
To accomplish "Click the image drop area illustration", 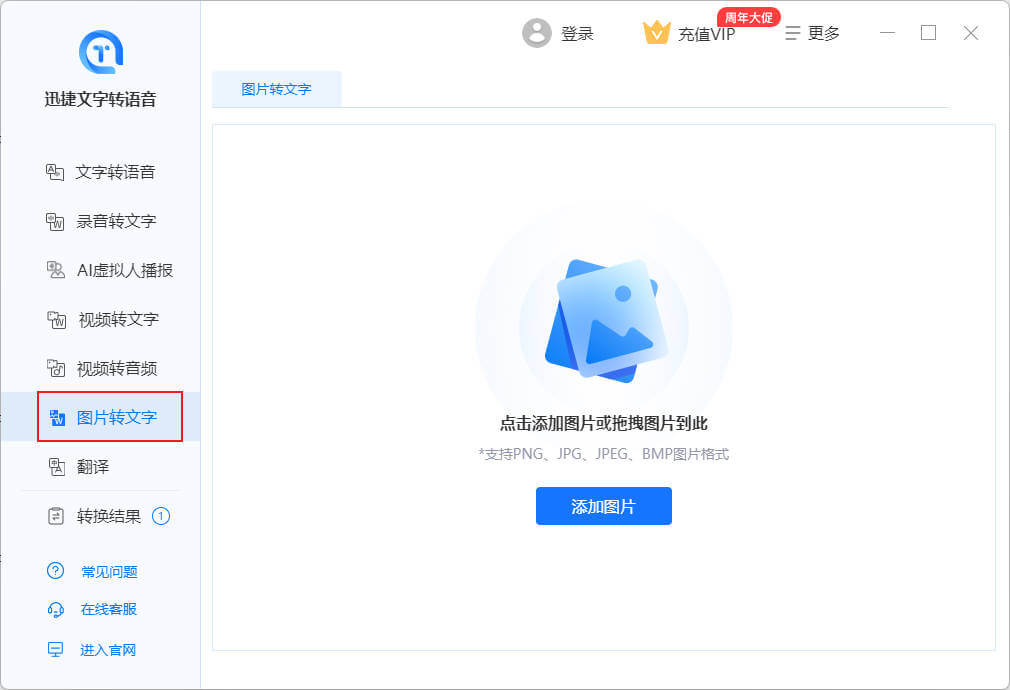I will tap(604, 320).
